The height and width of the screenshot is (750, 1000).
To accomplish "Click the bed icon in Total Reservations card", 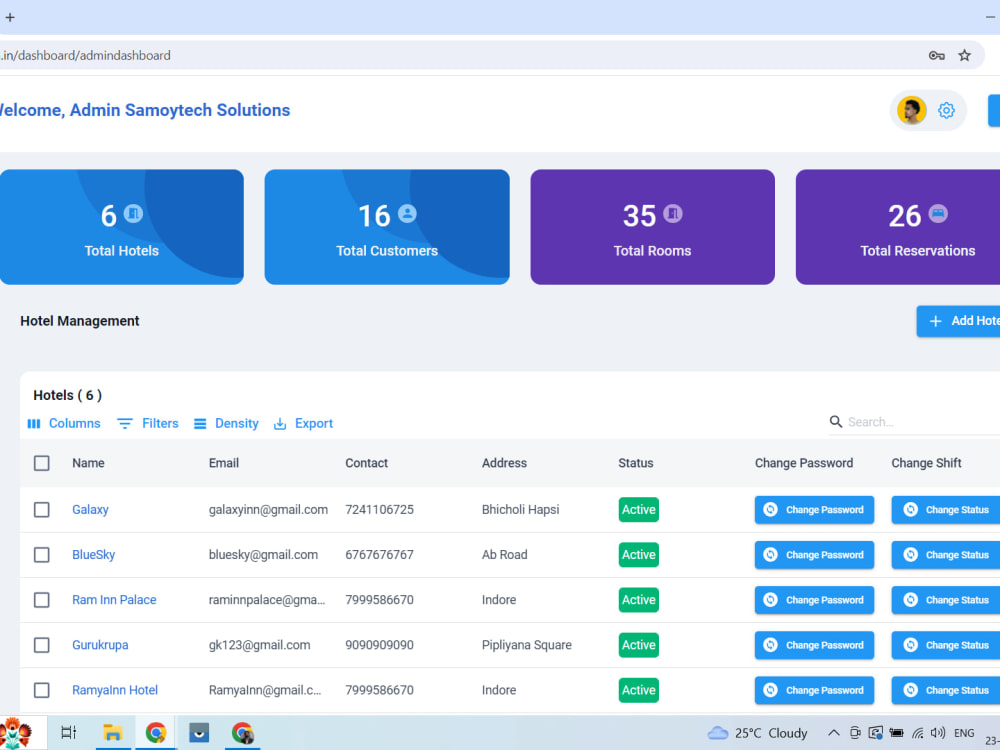I will [938, 213].
